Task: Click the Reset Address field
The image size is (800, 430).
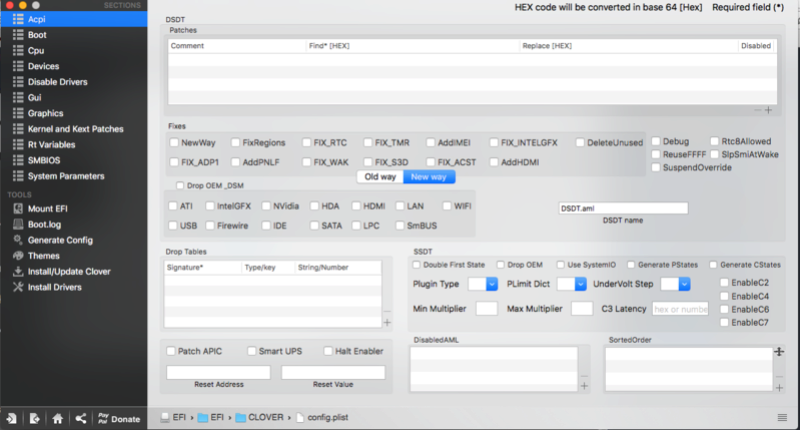Action: pyautogui.click(x=218, y=372)
